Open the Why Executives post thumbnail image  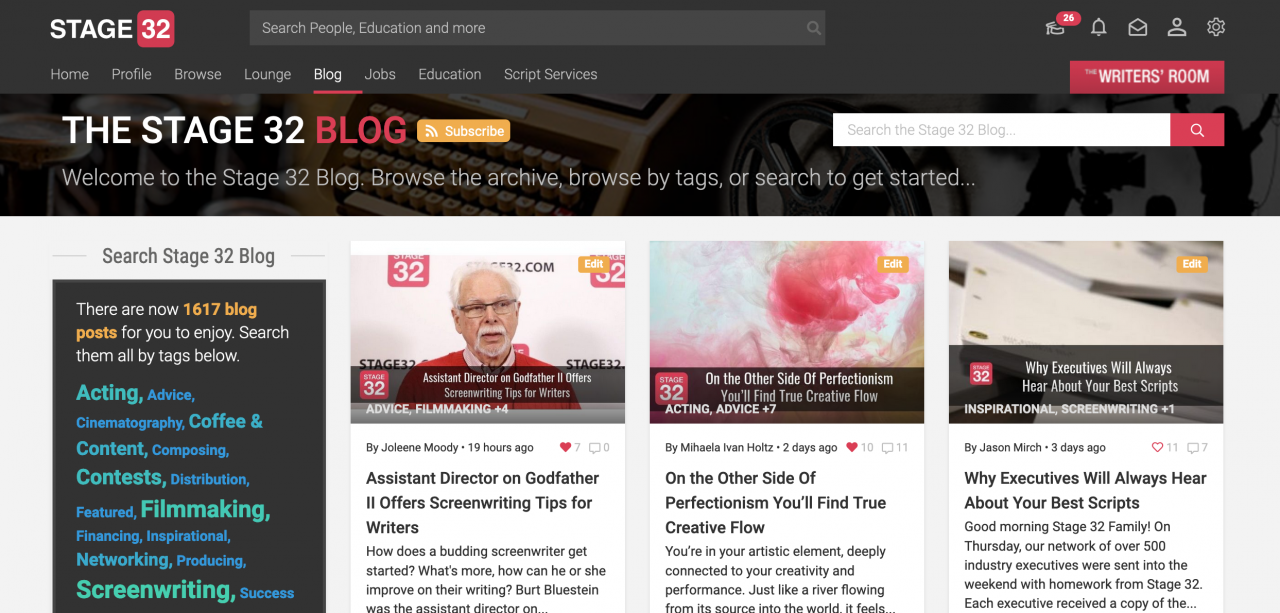(x=1086, y=332)
